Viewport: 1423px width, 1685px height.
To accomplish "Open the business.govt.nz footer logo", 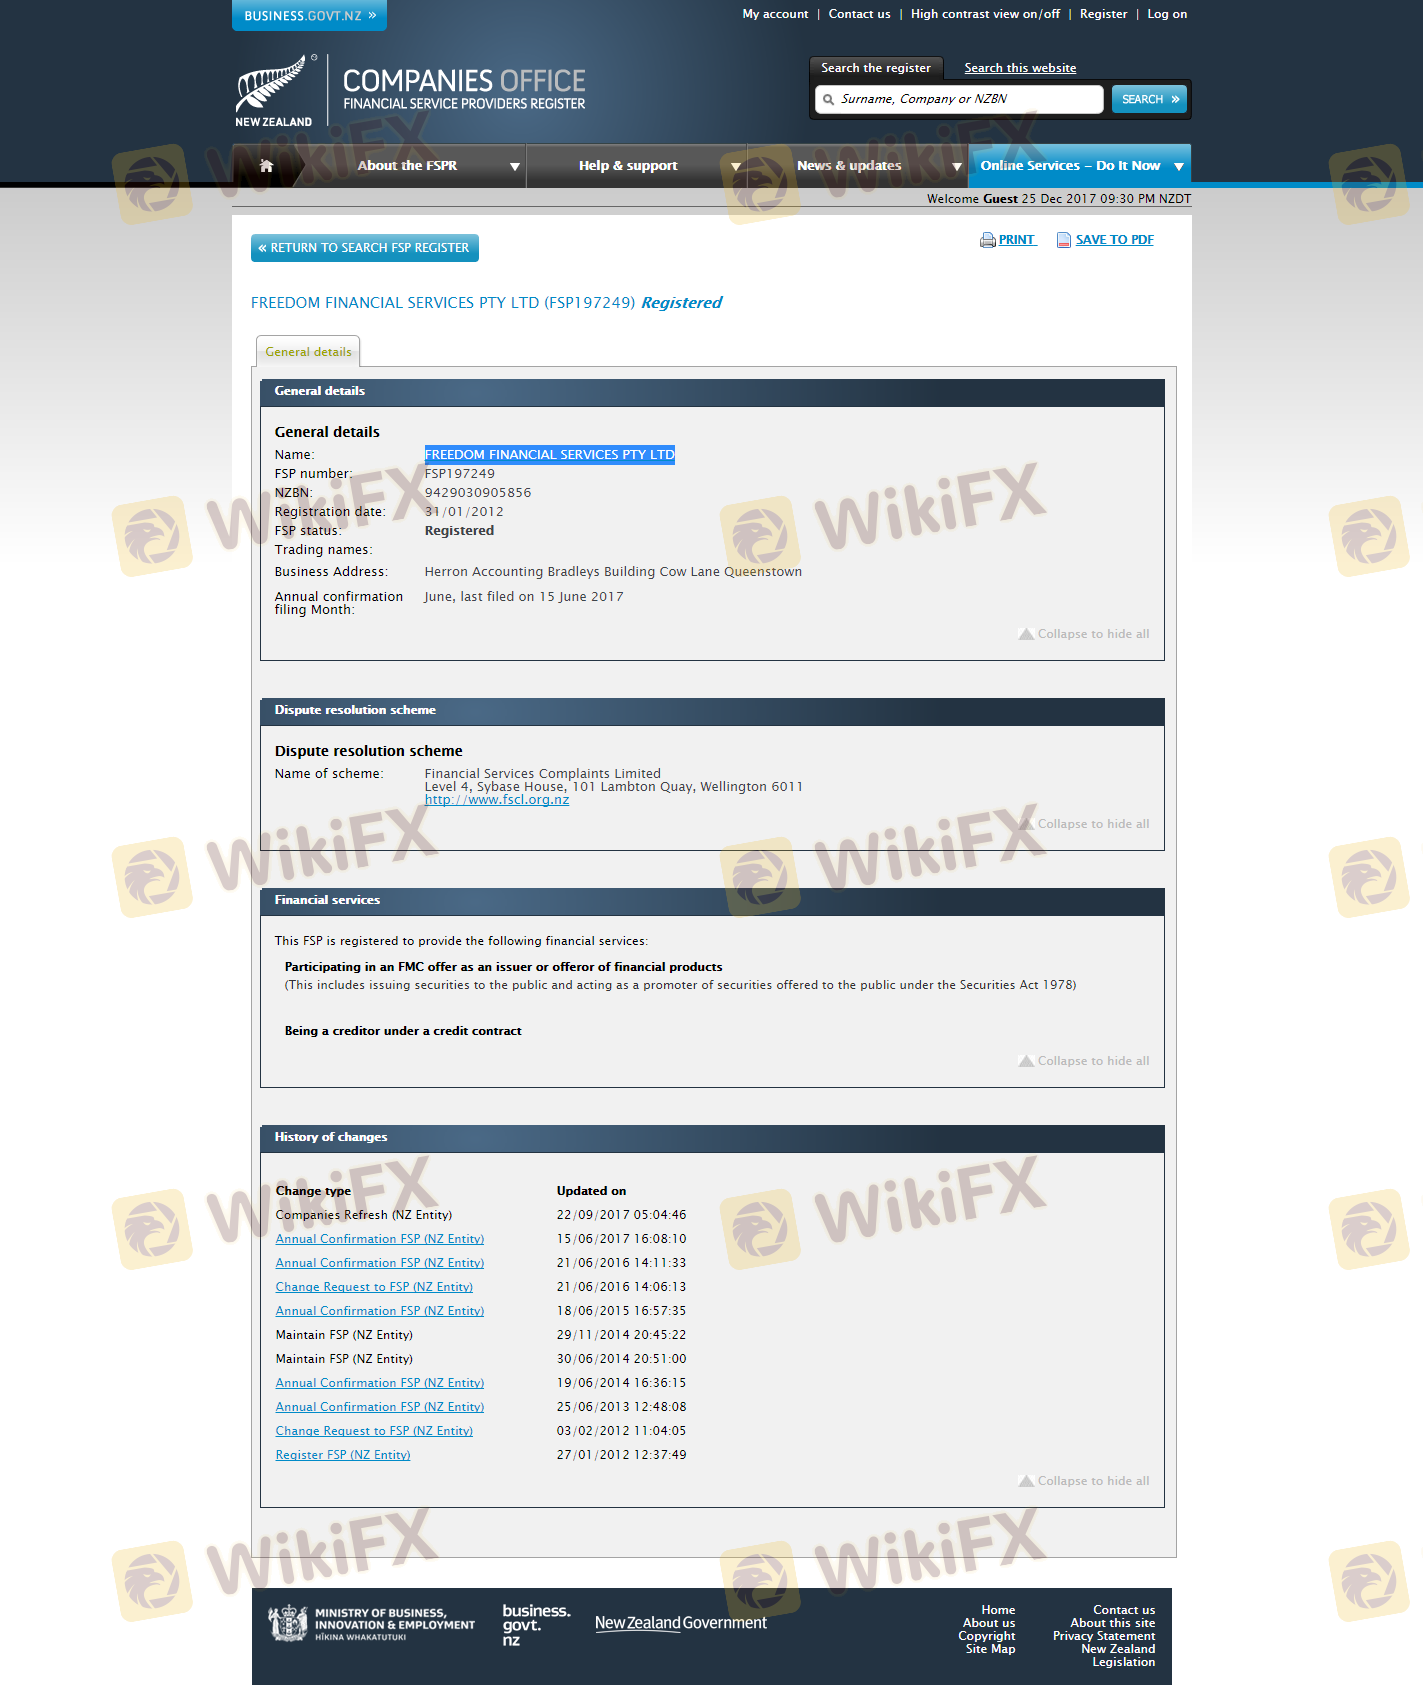I will point(536,1624).
